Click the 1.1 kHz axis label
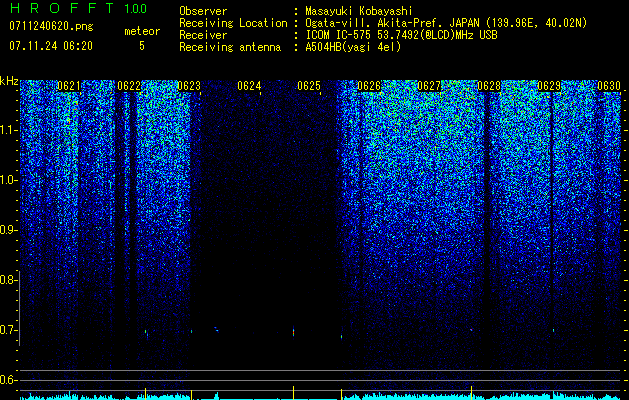The height and width of the screenshot is (400, 629). point(9,130)
